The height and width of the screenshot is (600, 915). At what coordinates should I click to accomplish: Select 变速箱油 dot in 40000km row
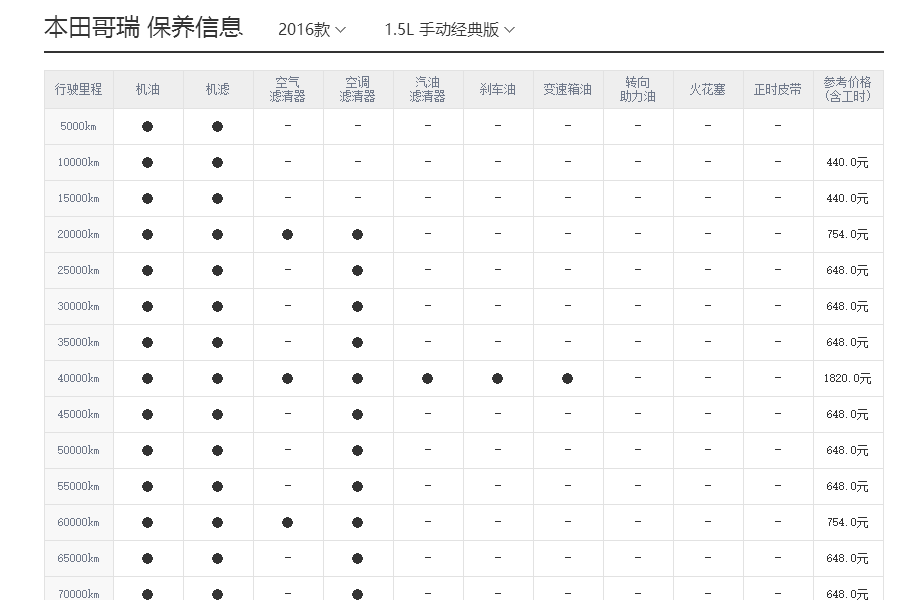pyautogui.click(x=568, y=379)
